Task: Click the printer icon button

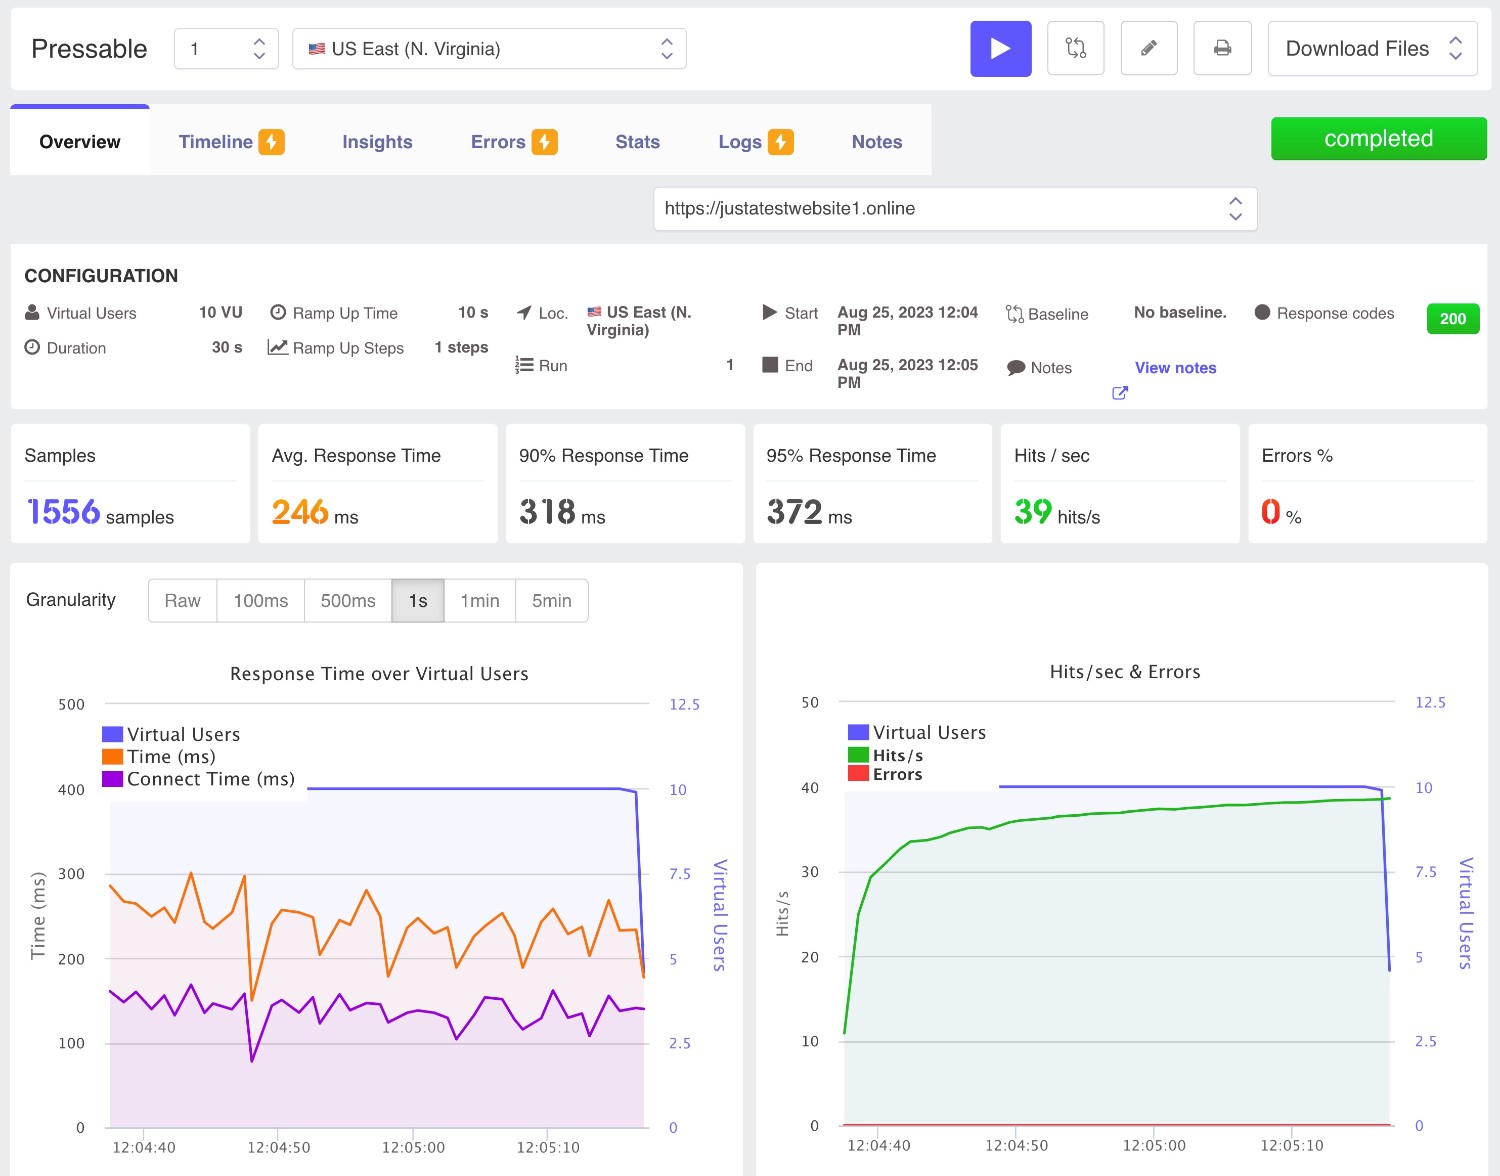Action: [1222, 48]
